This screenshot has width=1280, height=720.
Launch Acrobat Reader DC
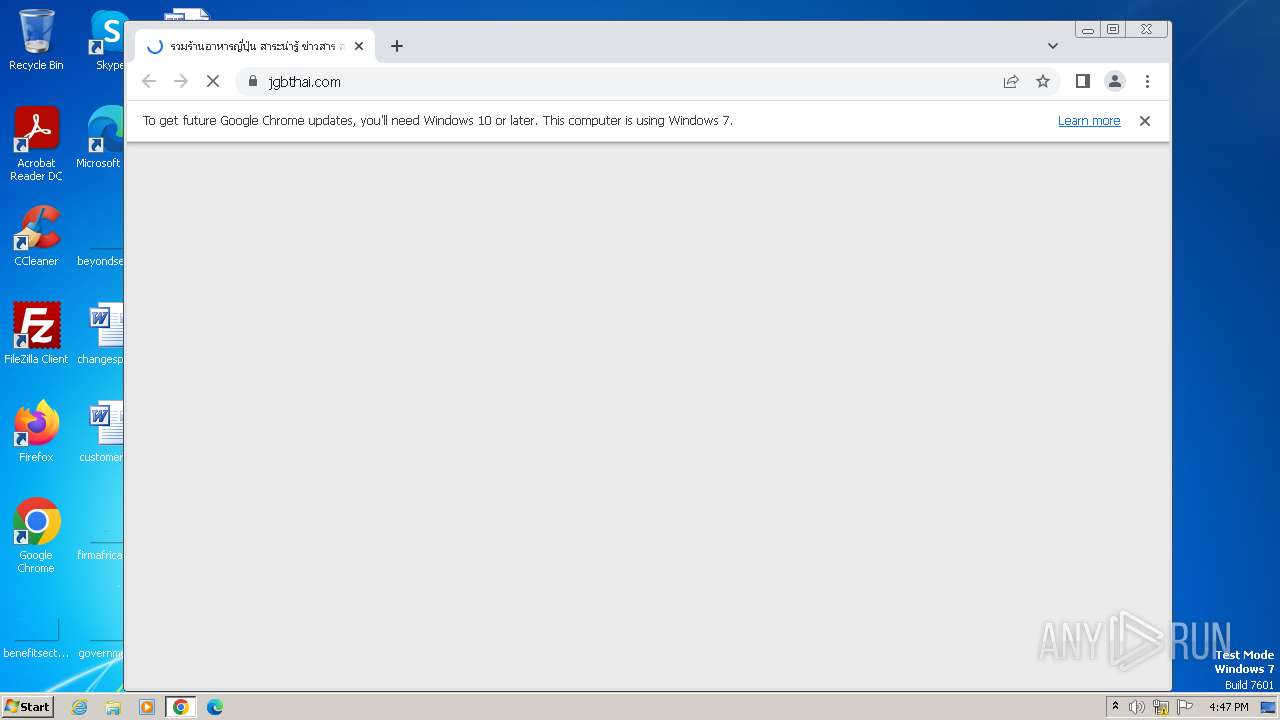click(x=36, y=144)
